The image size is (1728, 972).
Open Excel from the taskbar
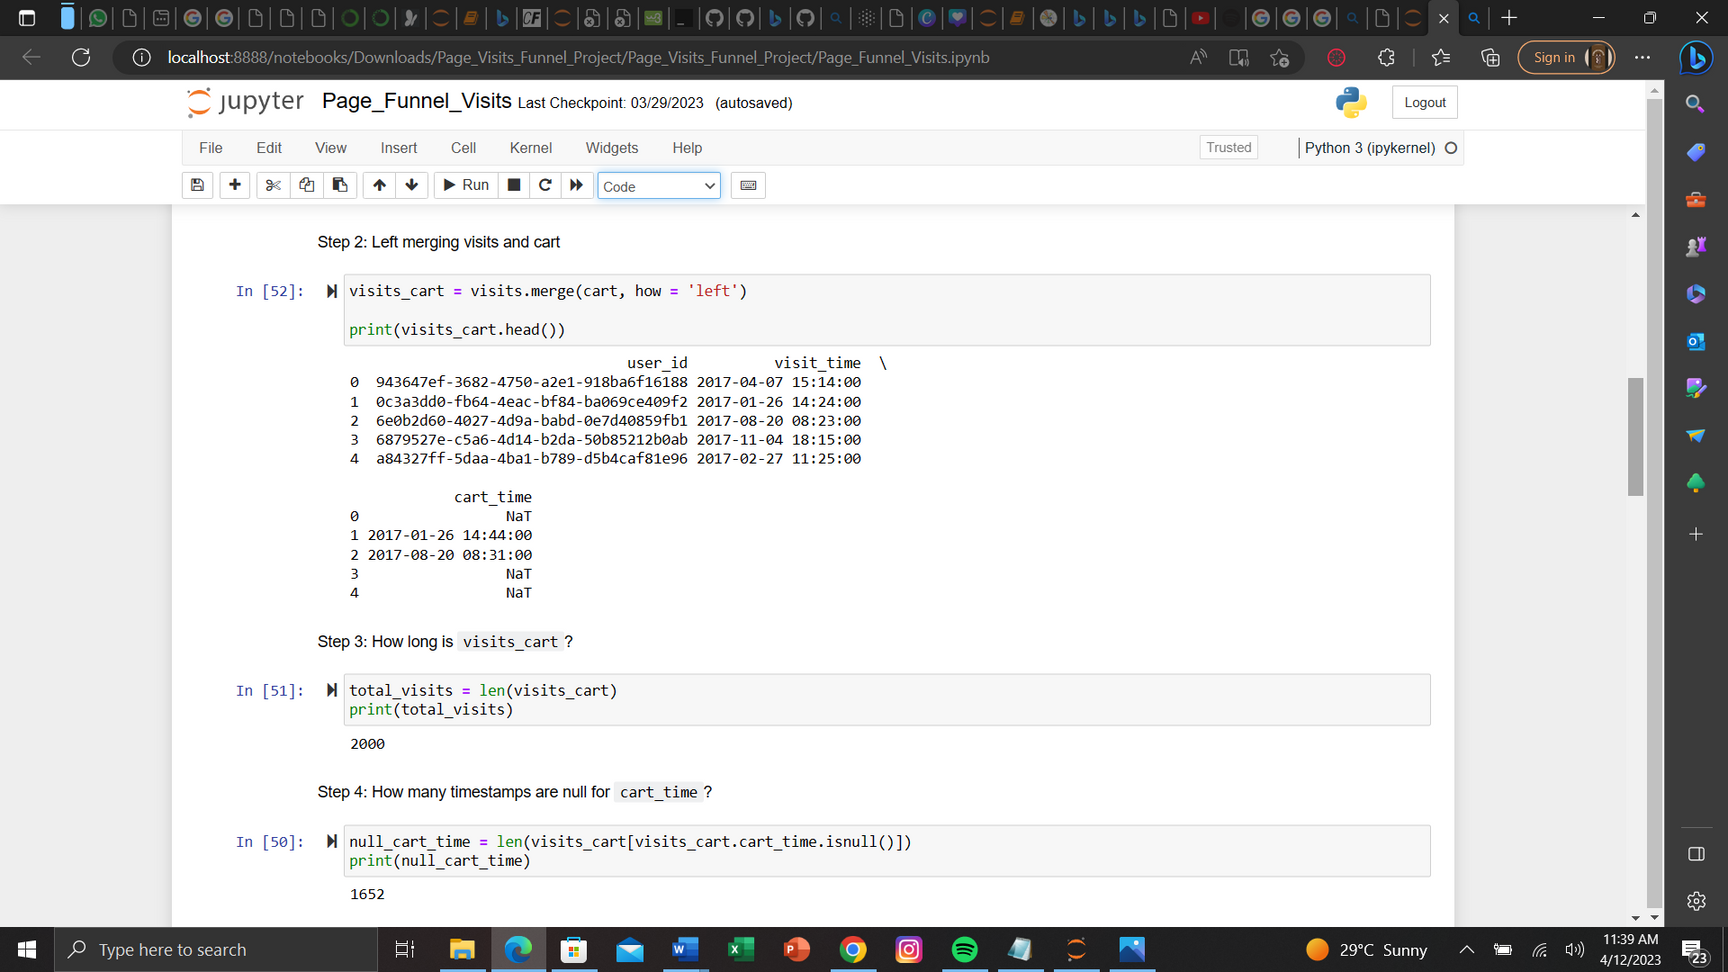pos(741,949)
